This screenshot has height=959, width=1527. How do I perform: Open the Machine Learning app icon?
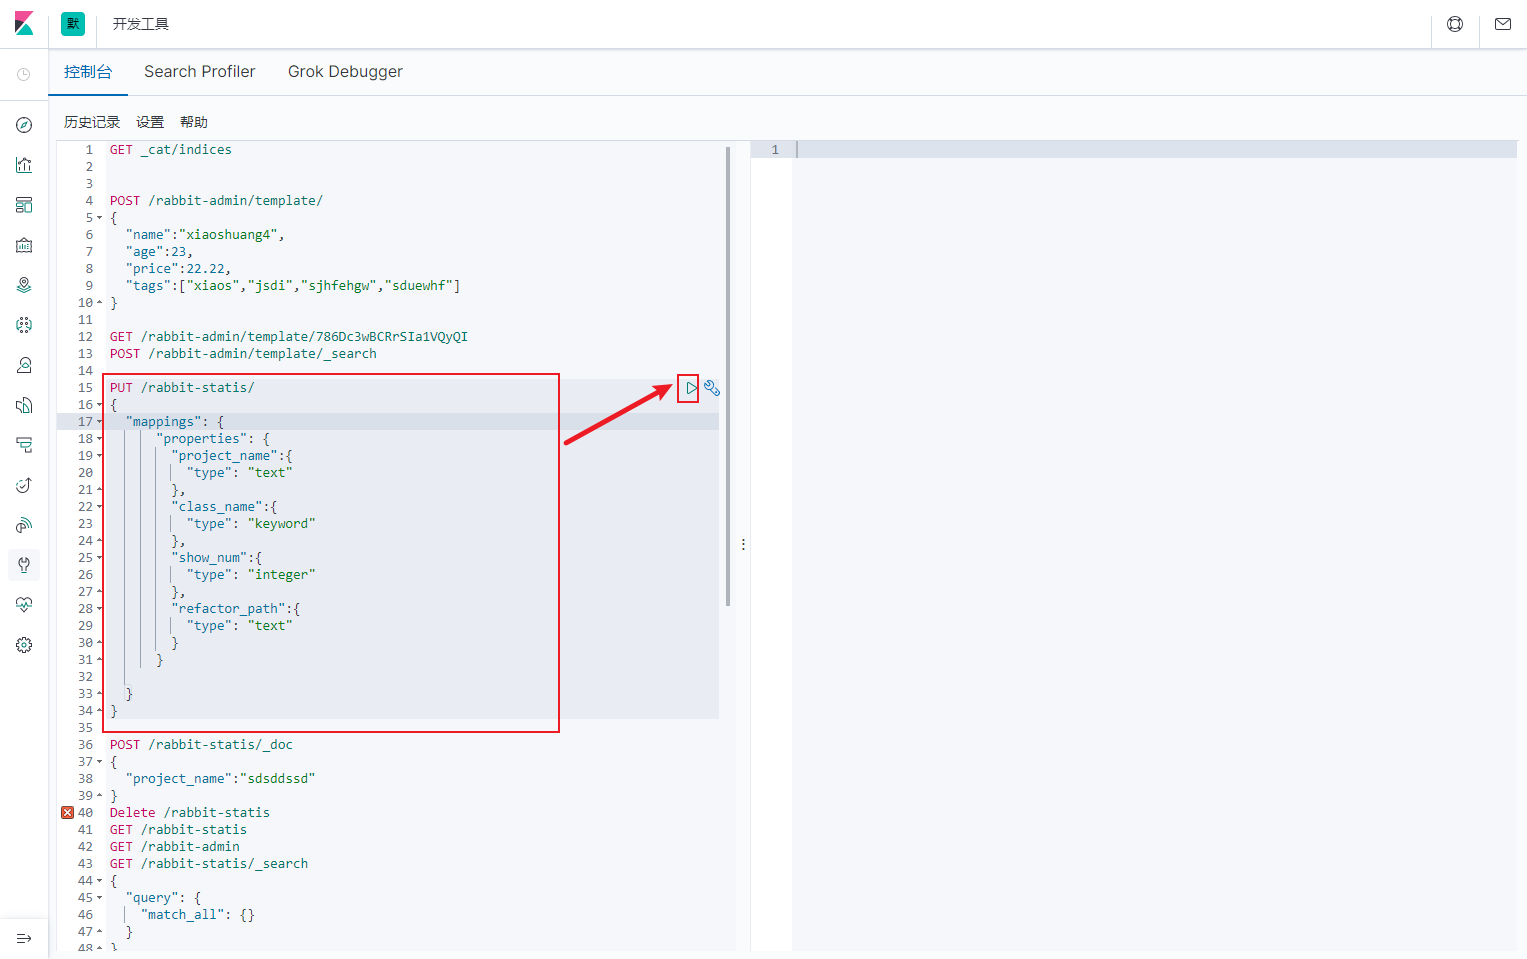23,324
